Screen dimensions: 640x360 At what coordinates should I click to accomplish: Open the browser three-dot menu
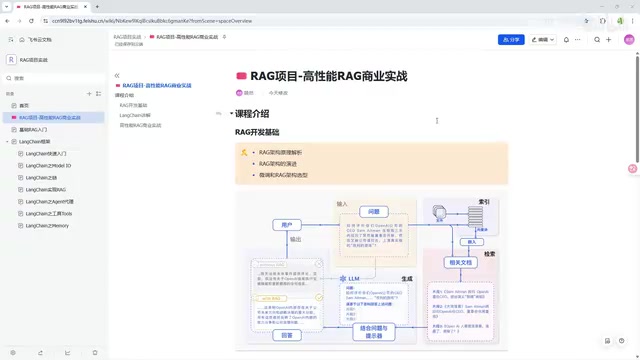[633, 21]
